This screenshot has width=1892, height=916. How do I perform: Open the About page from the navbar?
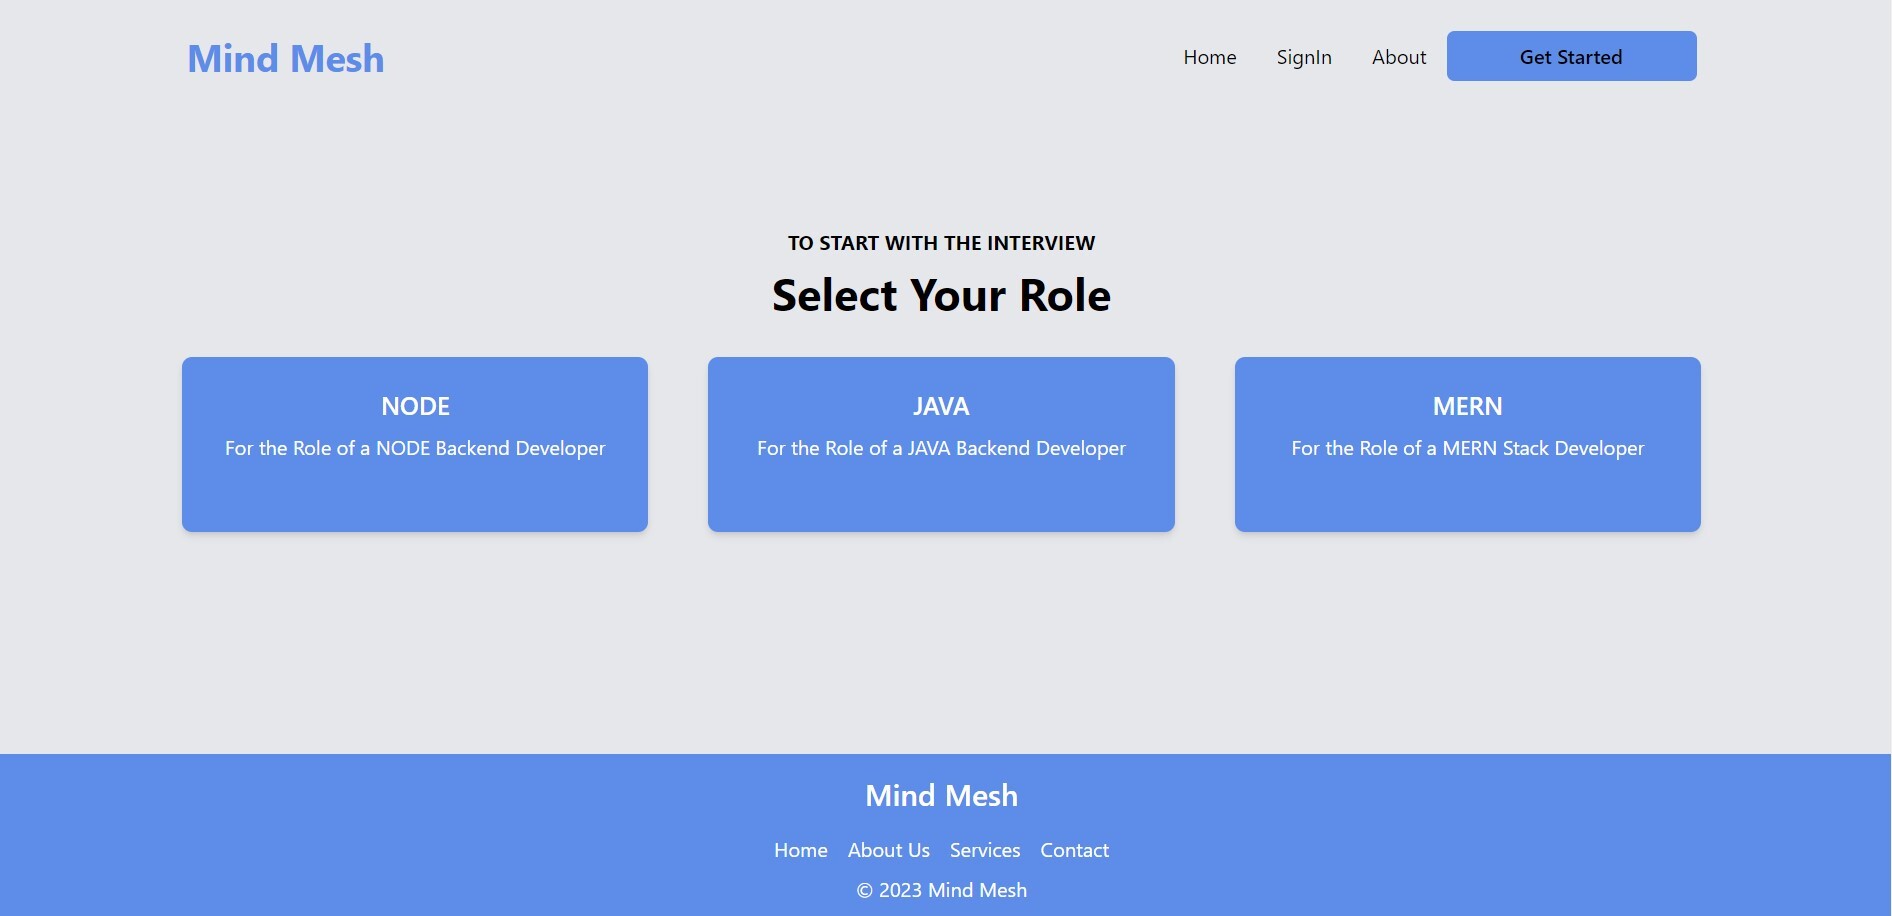1398,57
